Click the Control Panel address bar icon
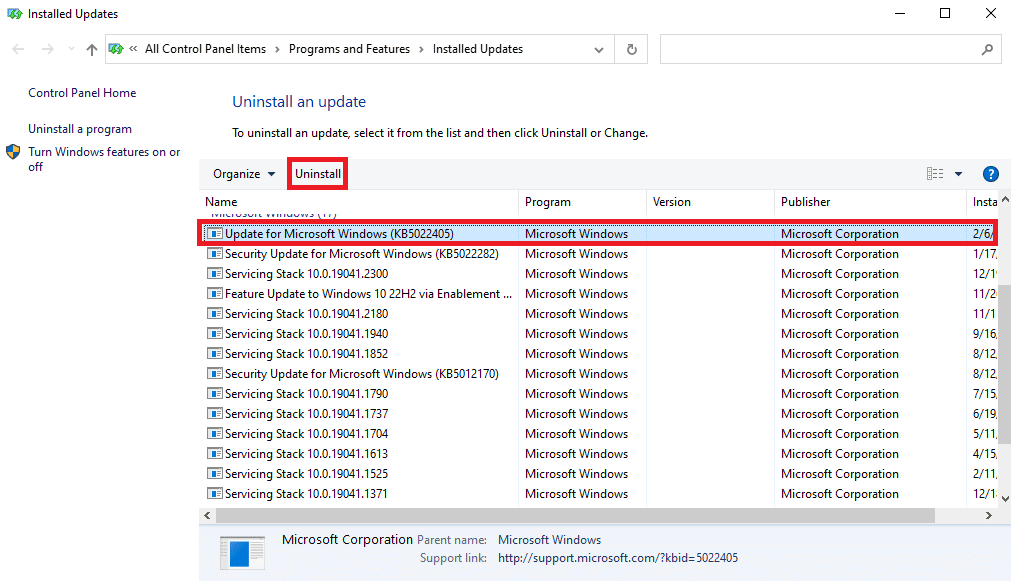Viewport: 1011px width, 581px height. tap(116, 49)
